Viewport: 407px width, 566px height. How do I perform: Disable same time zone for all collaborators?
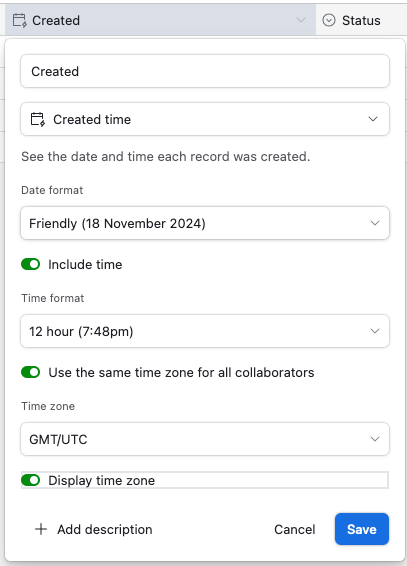tap(31, 372)
